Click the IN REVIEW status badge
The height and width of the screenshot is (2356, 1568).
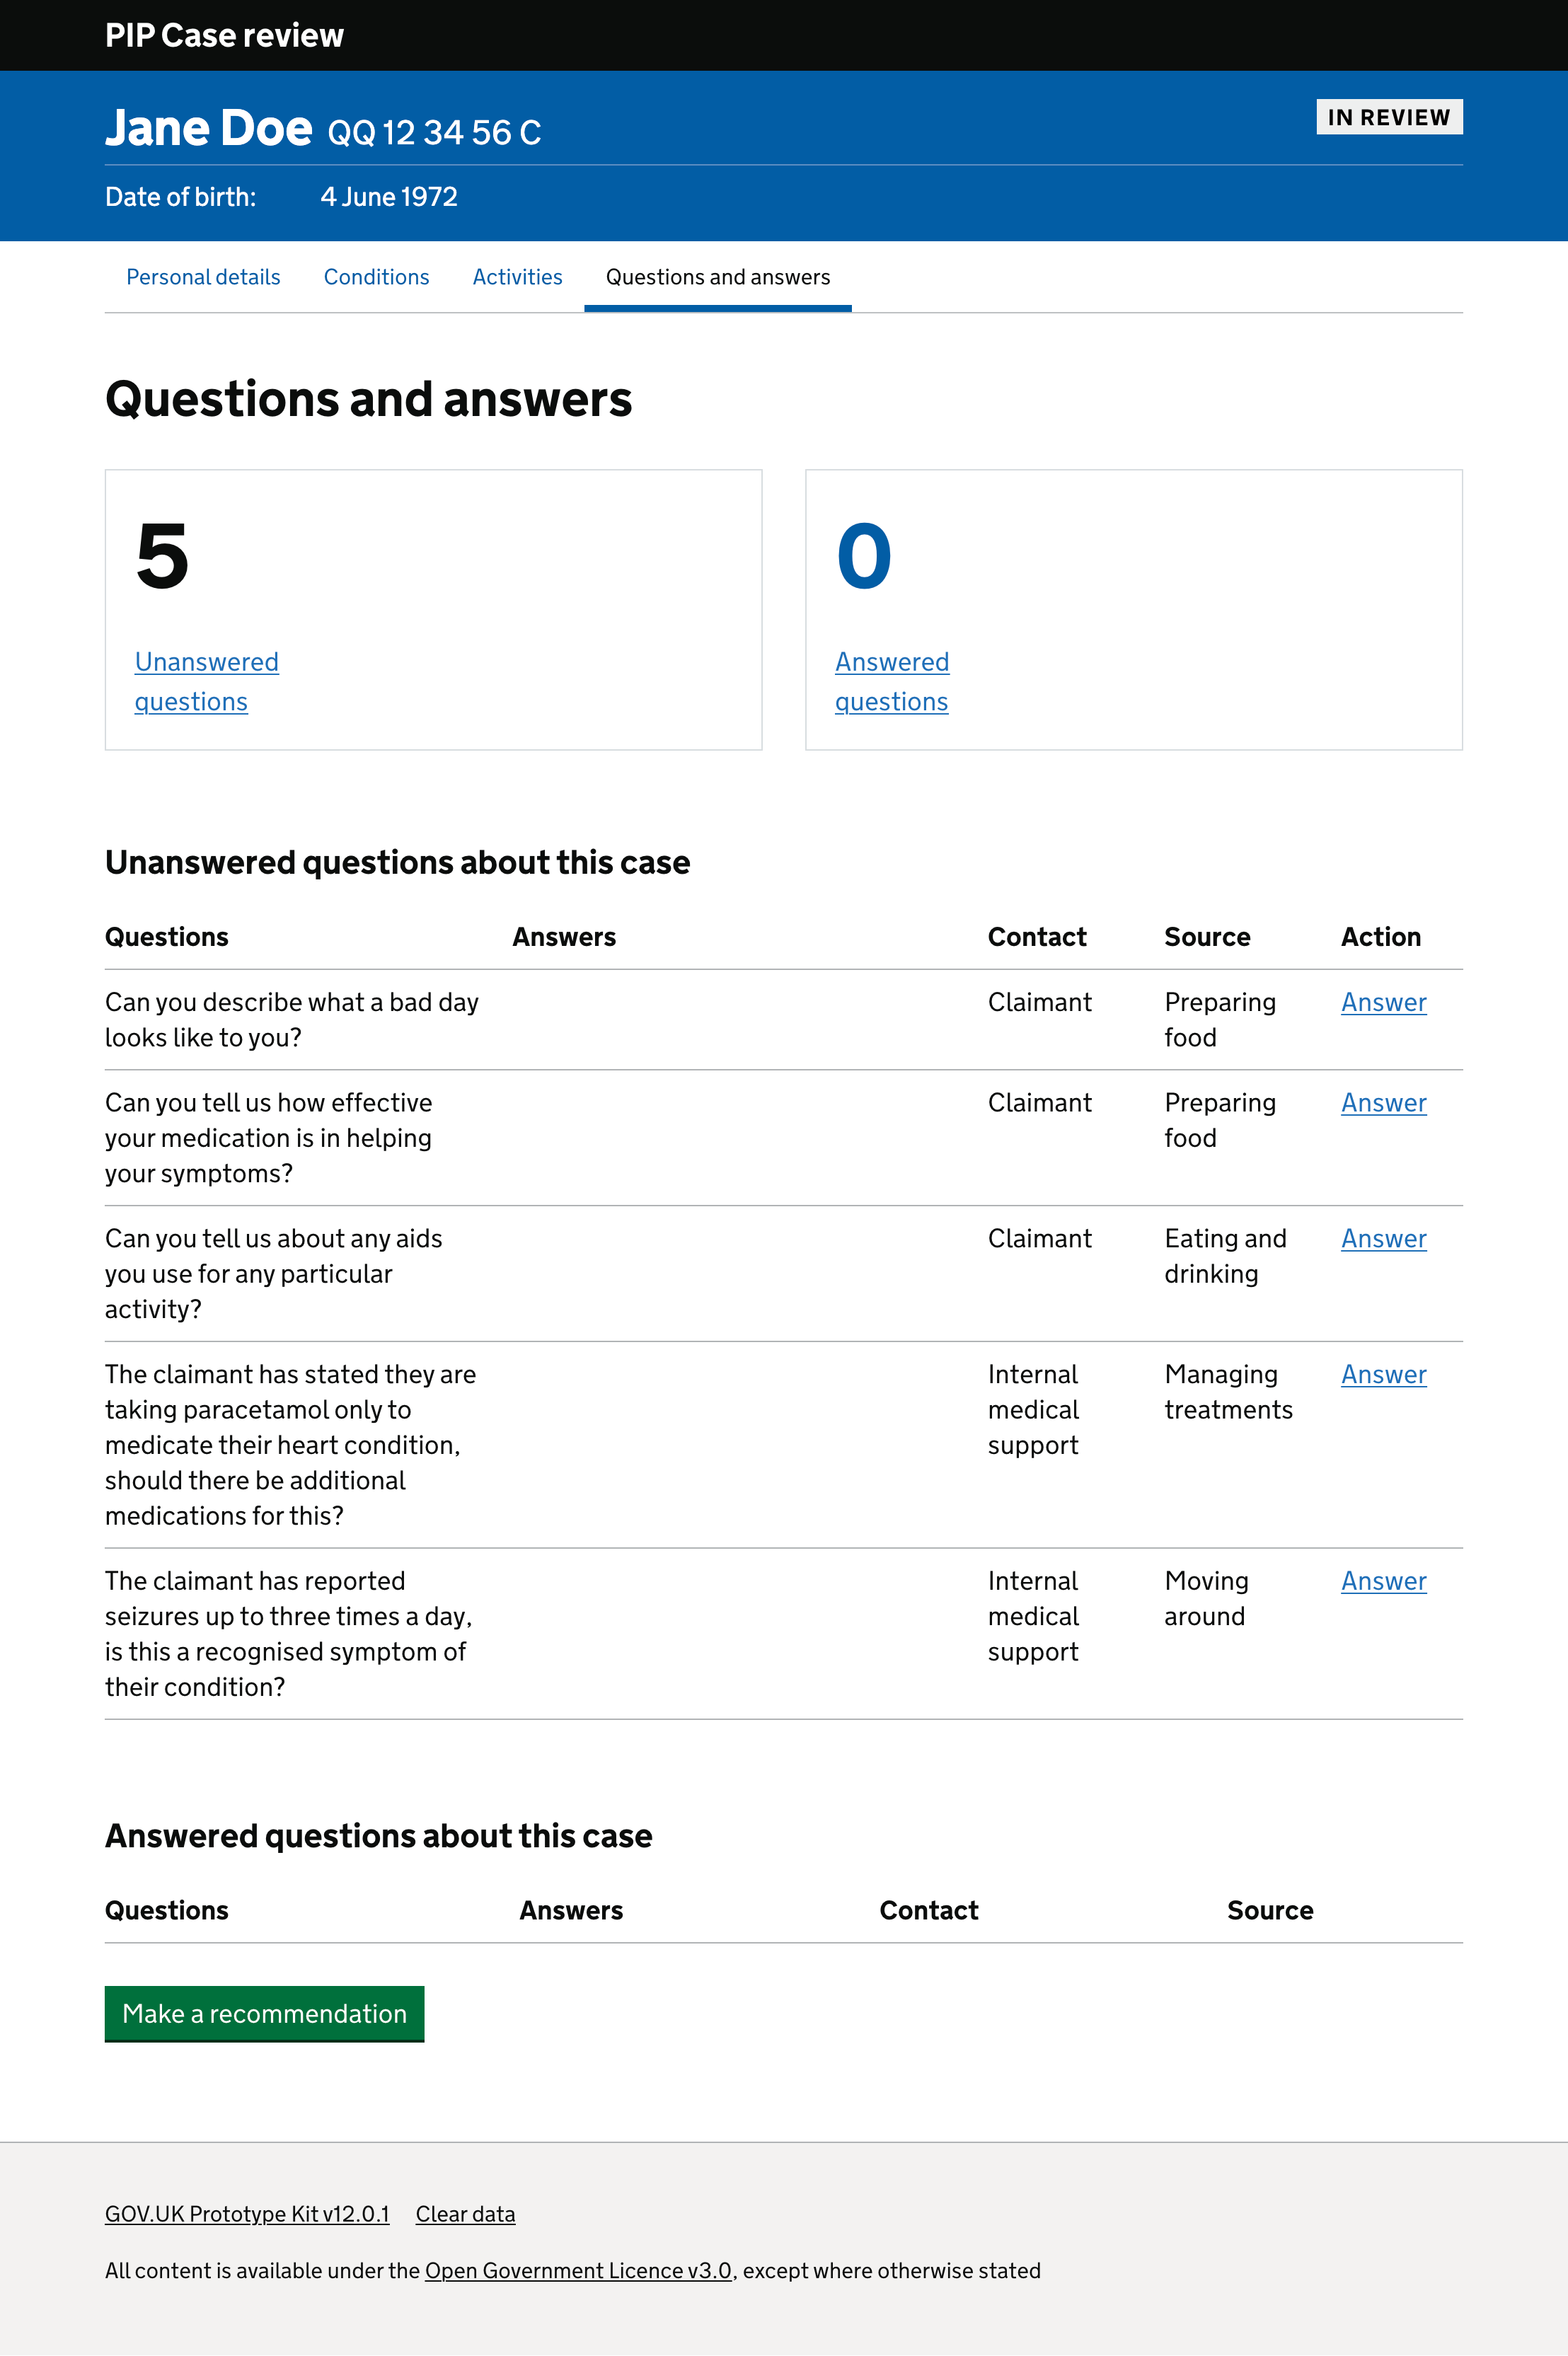coord(1390,117)
